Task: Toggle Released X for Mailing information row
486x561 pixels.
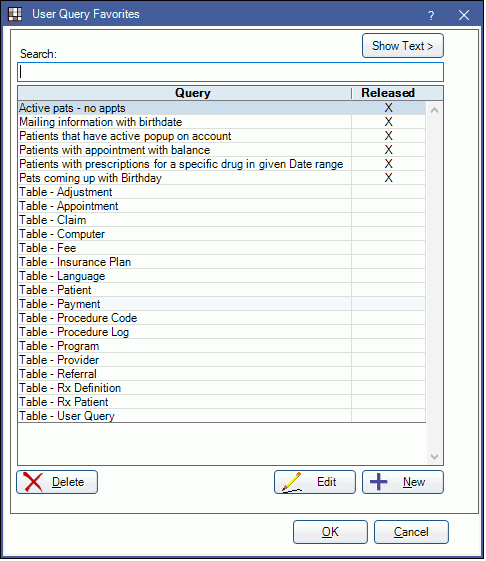Action: [x=389, y=122]
